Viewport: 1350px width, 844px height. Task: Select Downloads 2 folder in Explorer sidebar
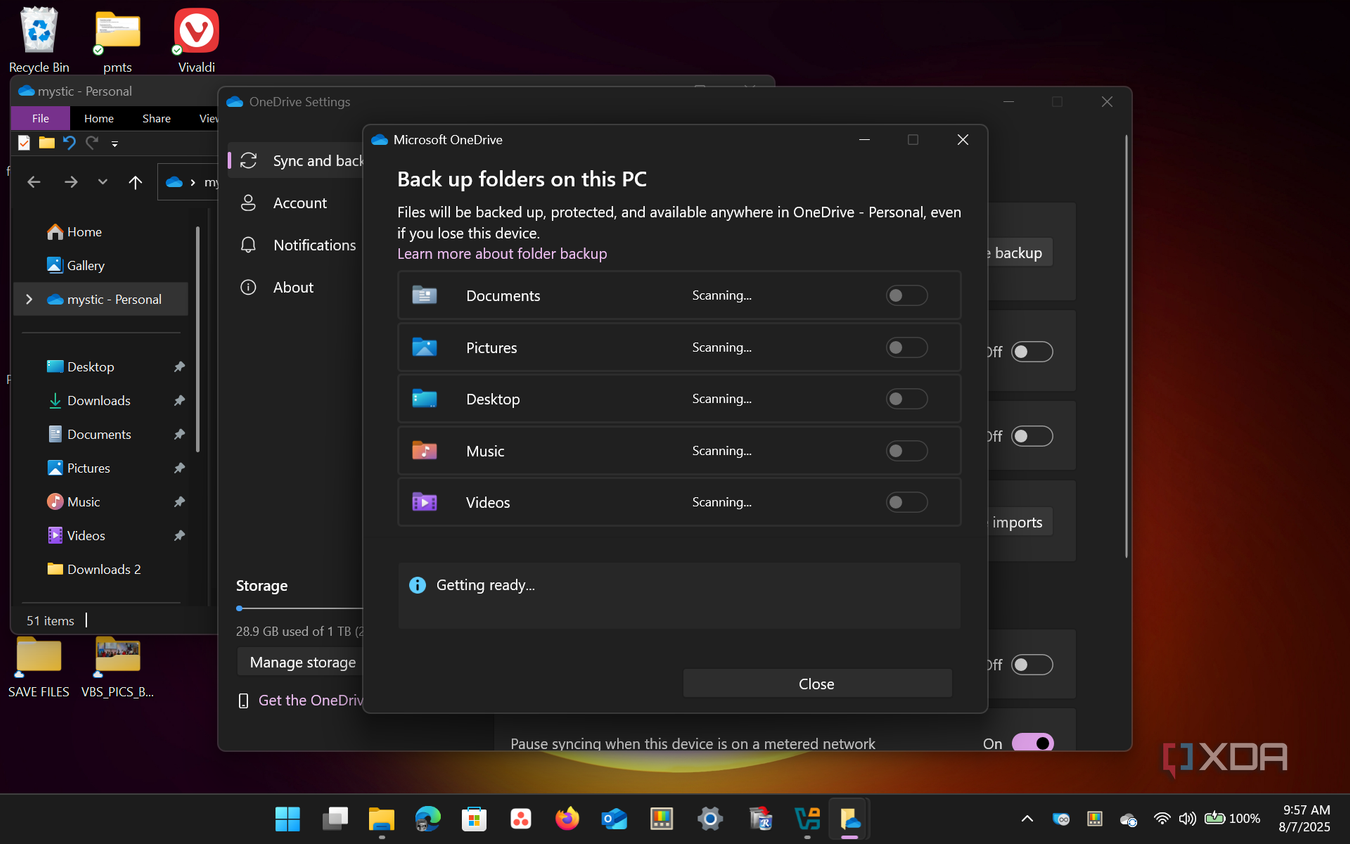(104, 569)
